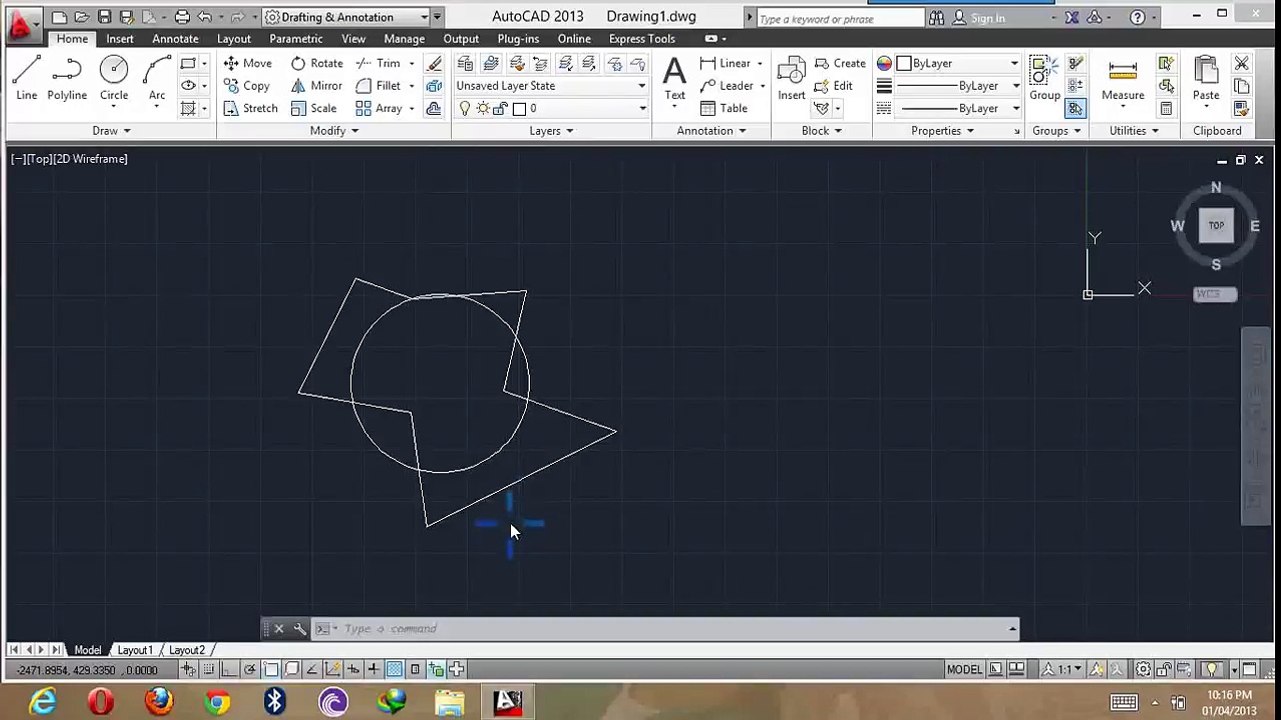This screenshot has height=720, width=1281.
Task: Click the Create block tool
Action: click(840, 63)
